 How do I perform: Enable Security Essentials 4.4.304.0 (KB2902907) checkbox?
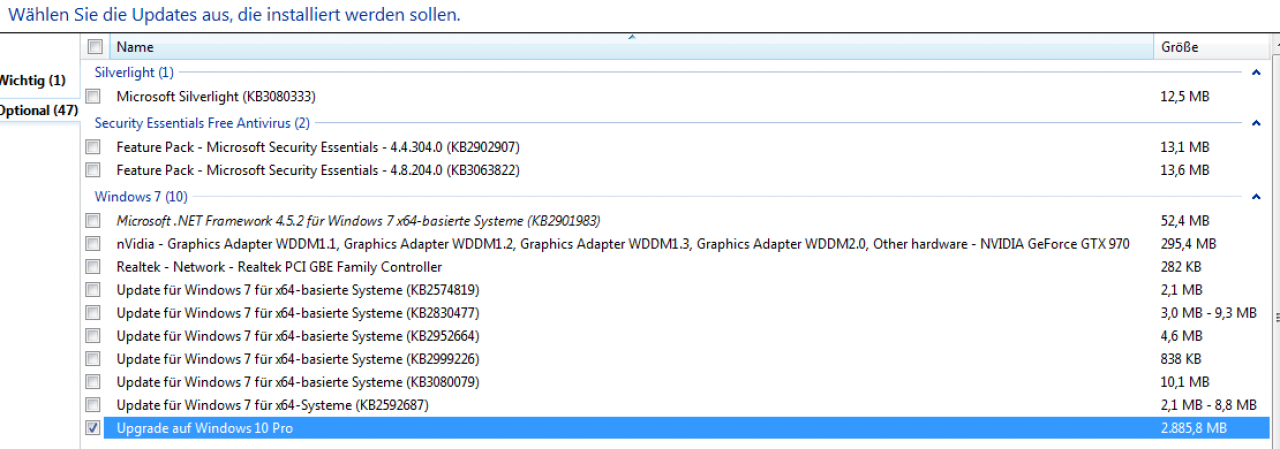(93, 147)
